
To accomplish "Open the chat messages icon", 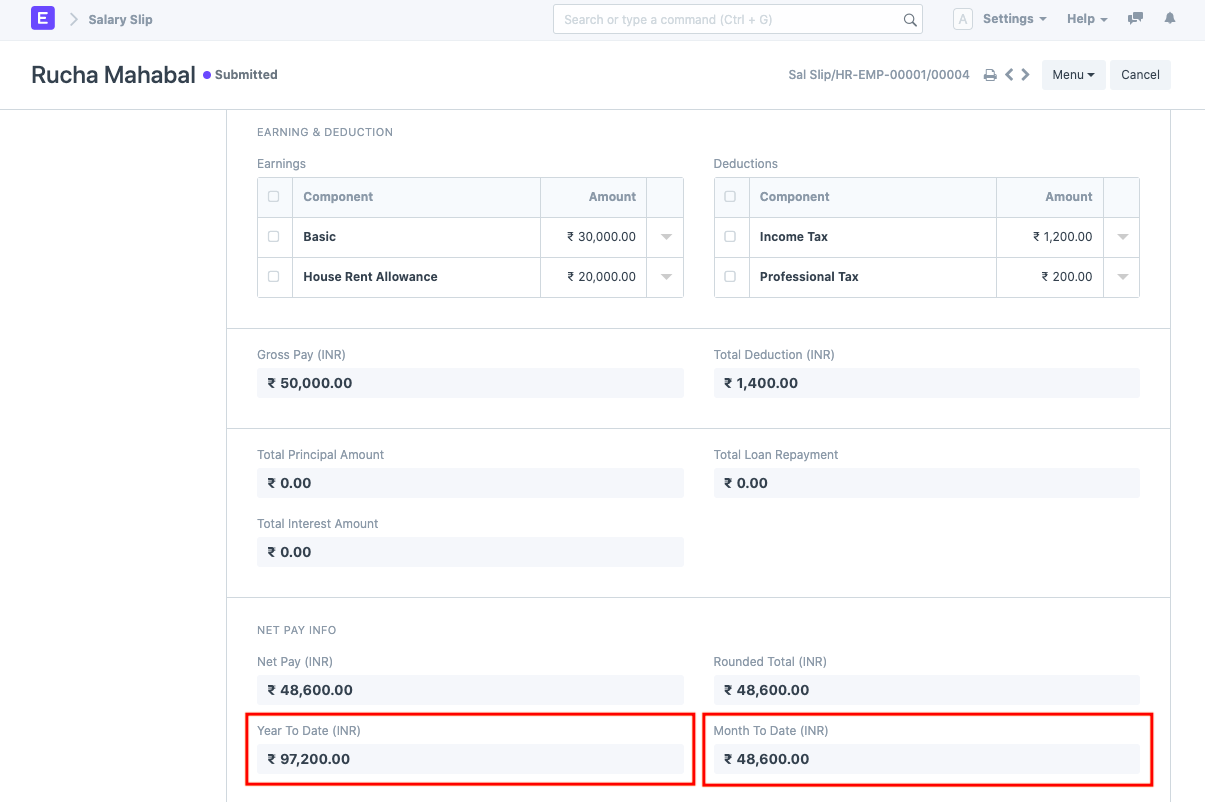I will 1135,19.
